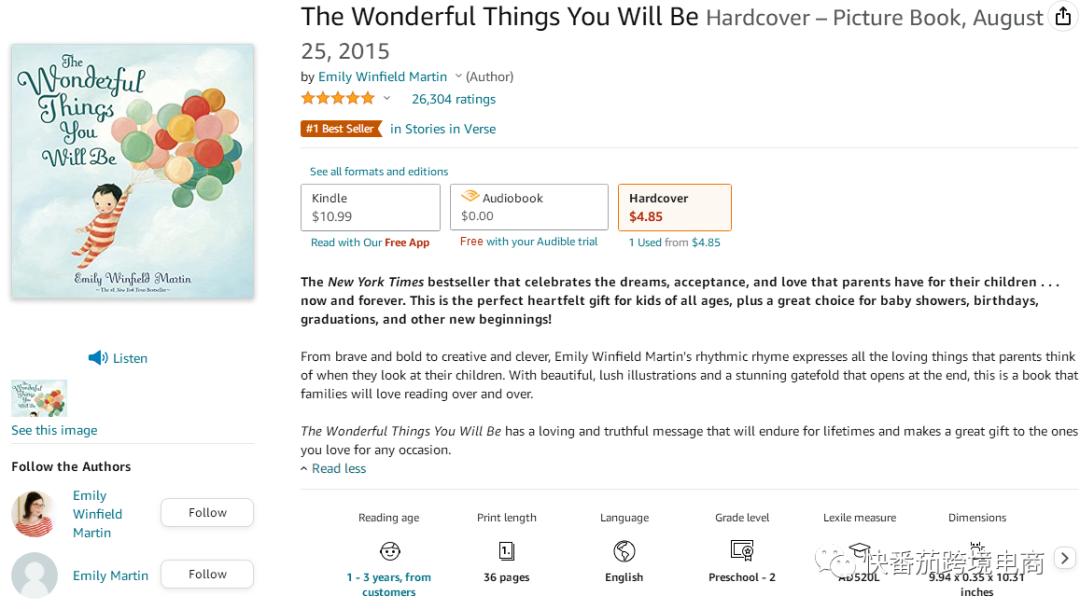Click the Print length page icon
Image resolution: width=1080 pixels, height=610 pixels.
pyautogui.click(x=506, y=551)
